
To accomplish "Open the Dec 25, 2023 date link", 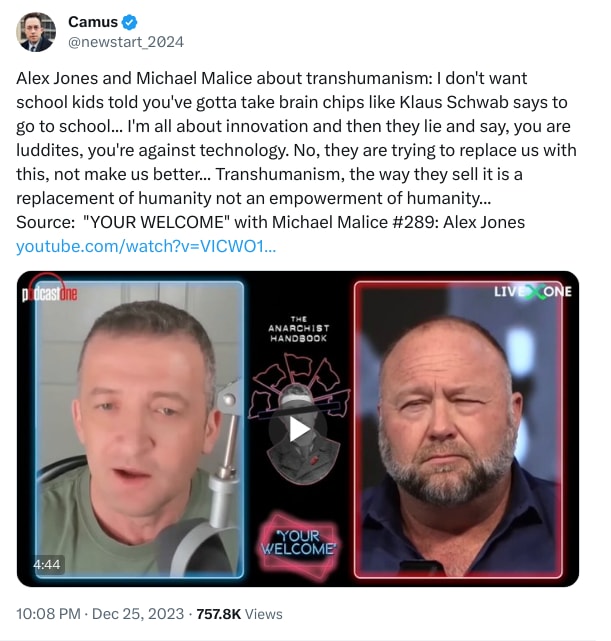I will pos(138,614).
